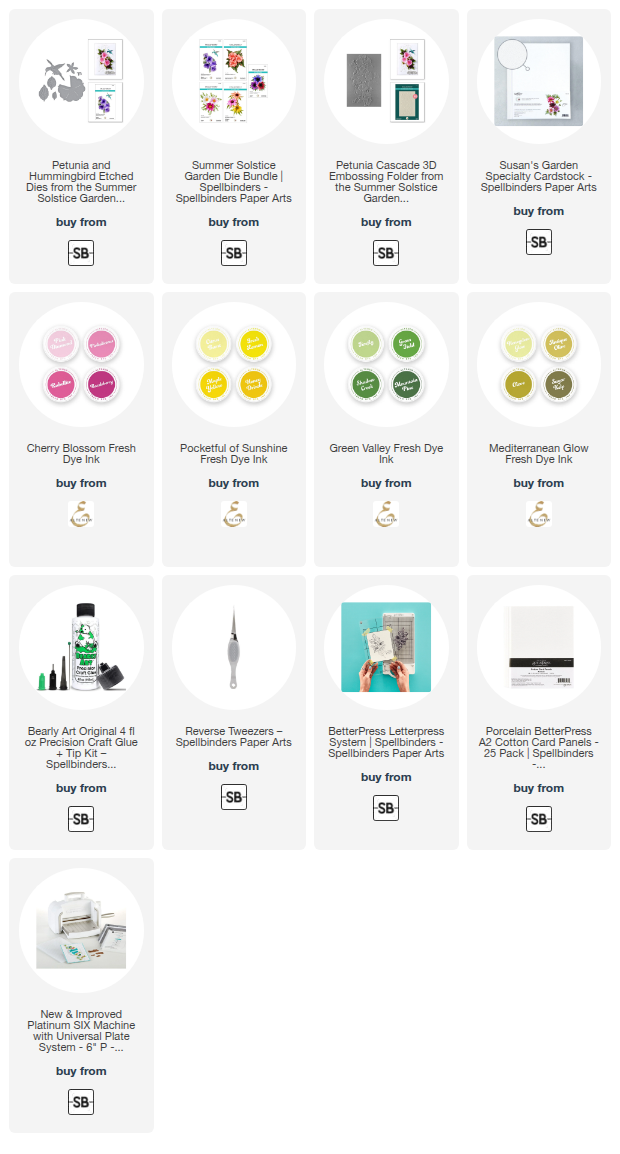Click 'buy from' under Green Valley Fresh Dye Ink

point(386,484)
